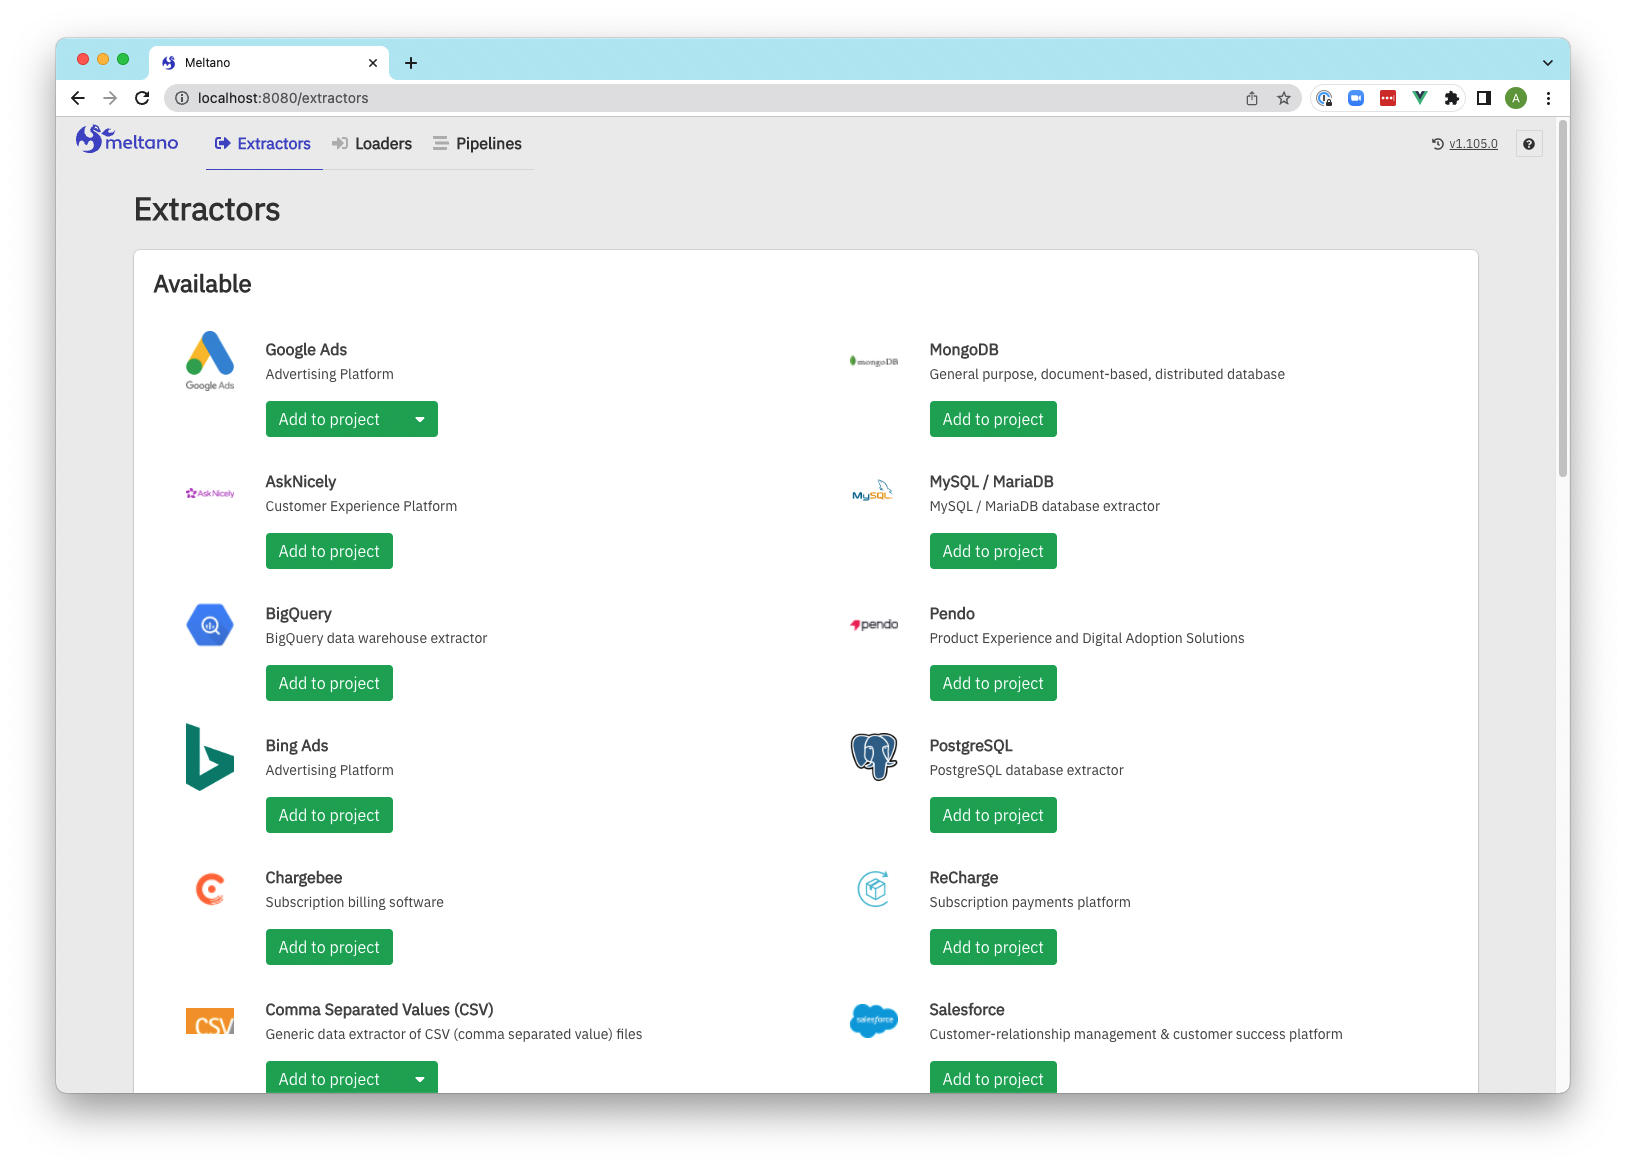Screen dimensions: 1626x1167
Task: Add Salesforce to project
Action: pyautogui.click(x=993, y=1078)
